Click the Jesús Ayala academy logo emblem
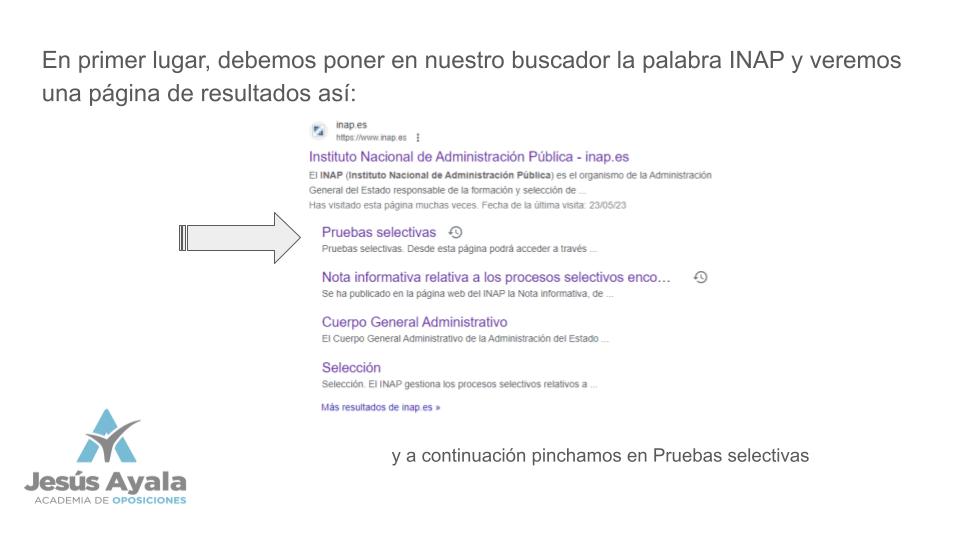This screenshot has height=540, width=960. [x=108, y=436]
